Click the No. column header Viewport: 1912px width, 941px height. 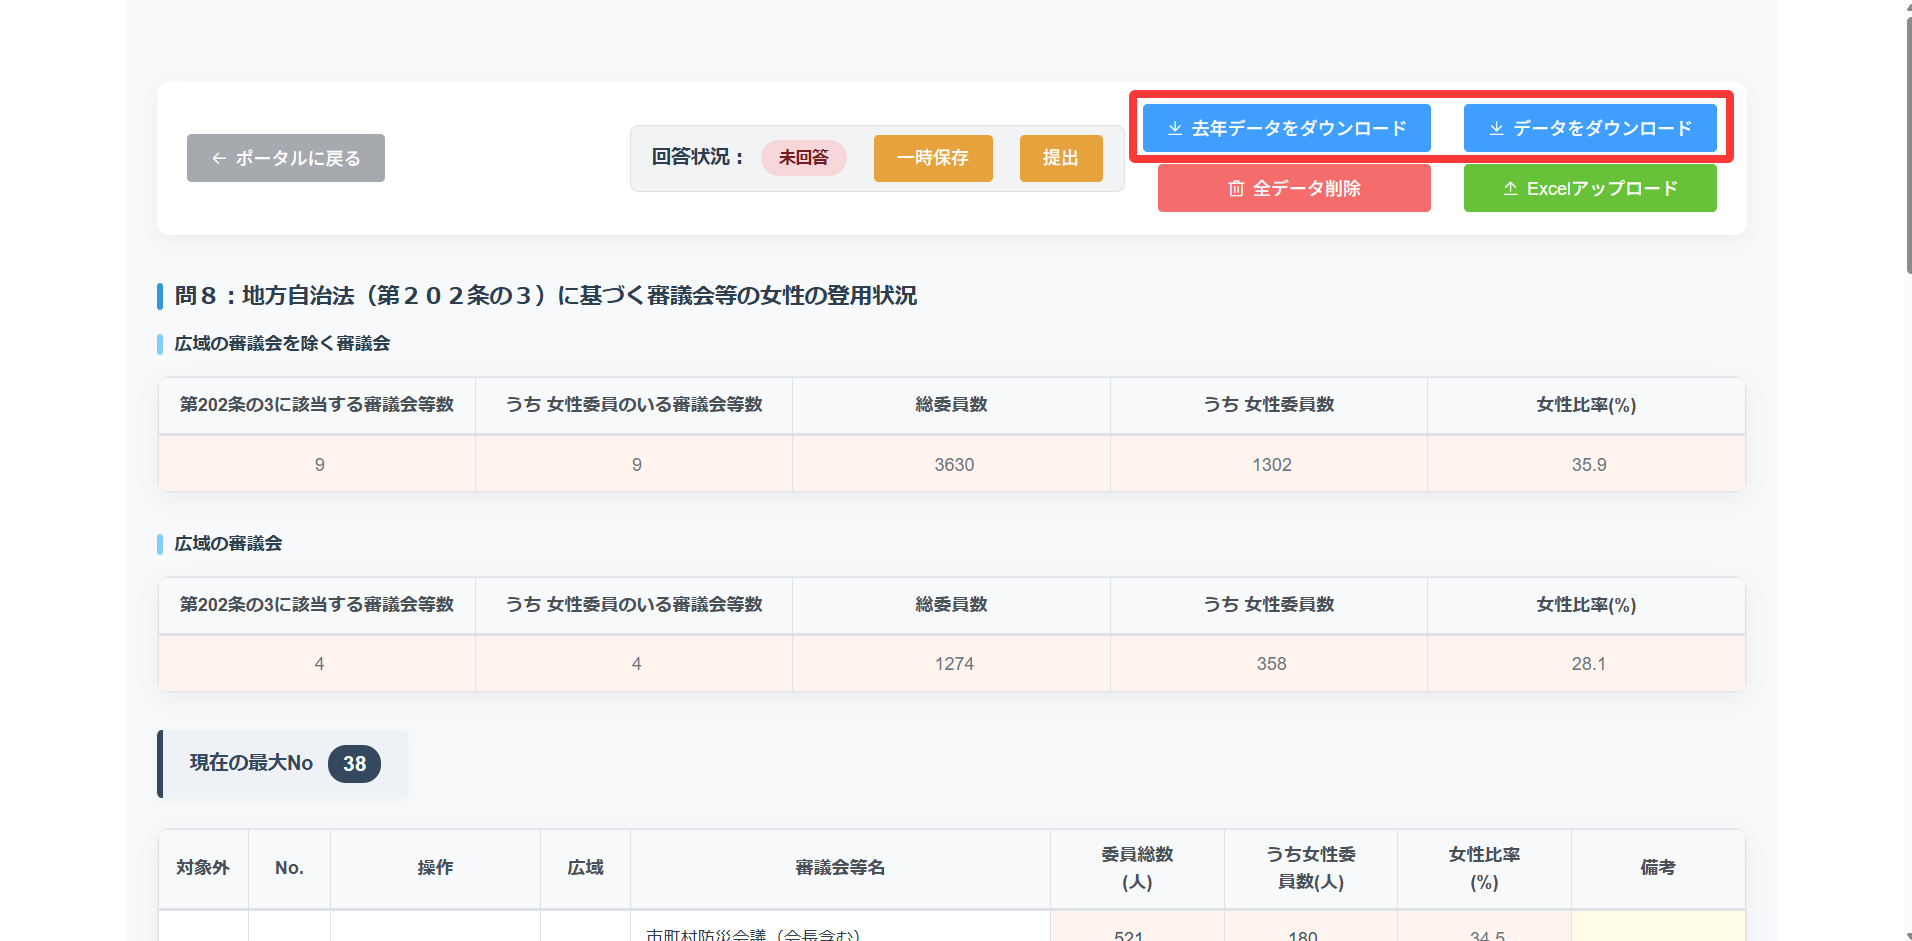click(289, 868)
